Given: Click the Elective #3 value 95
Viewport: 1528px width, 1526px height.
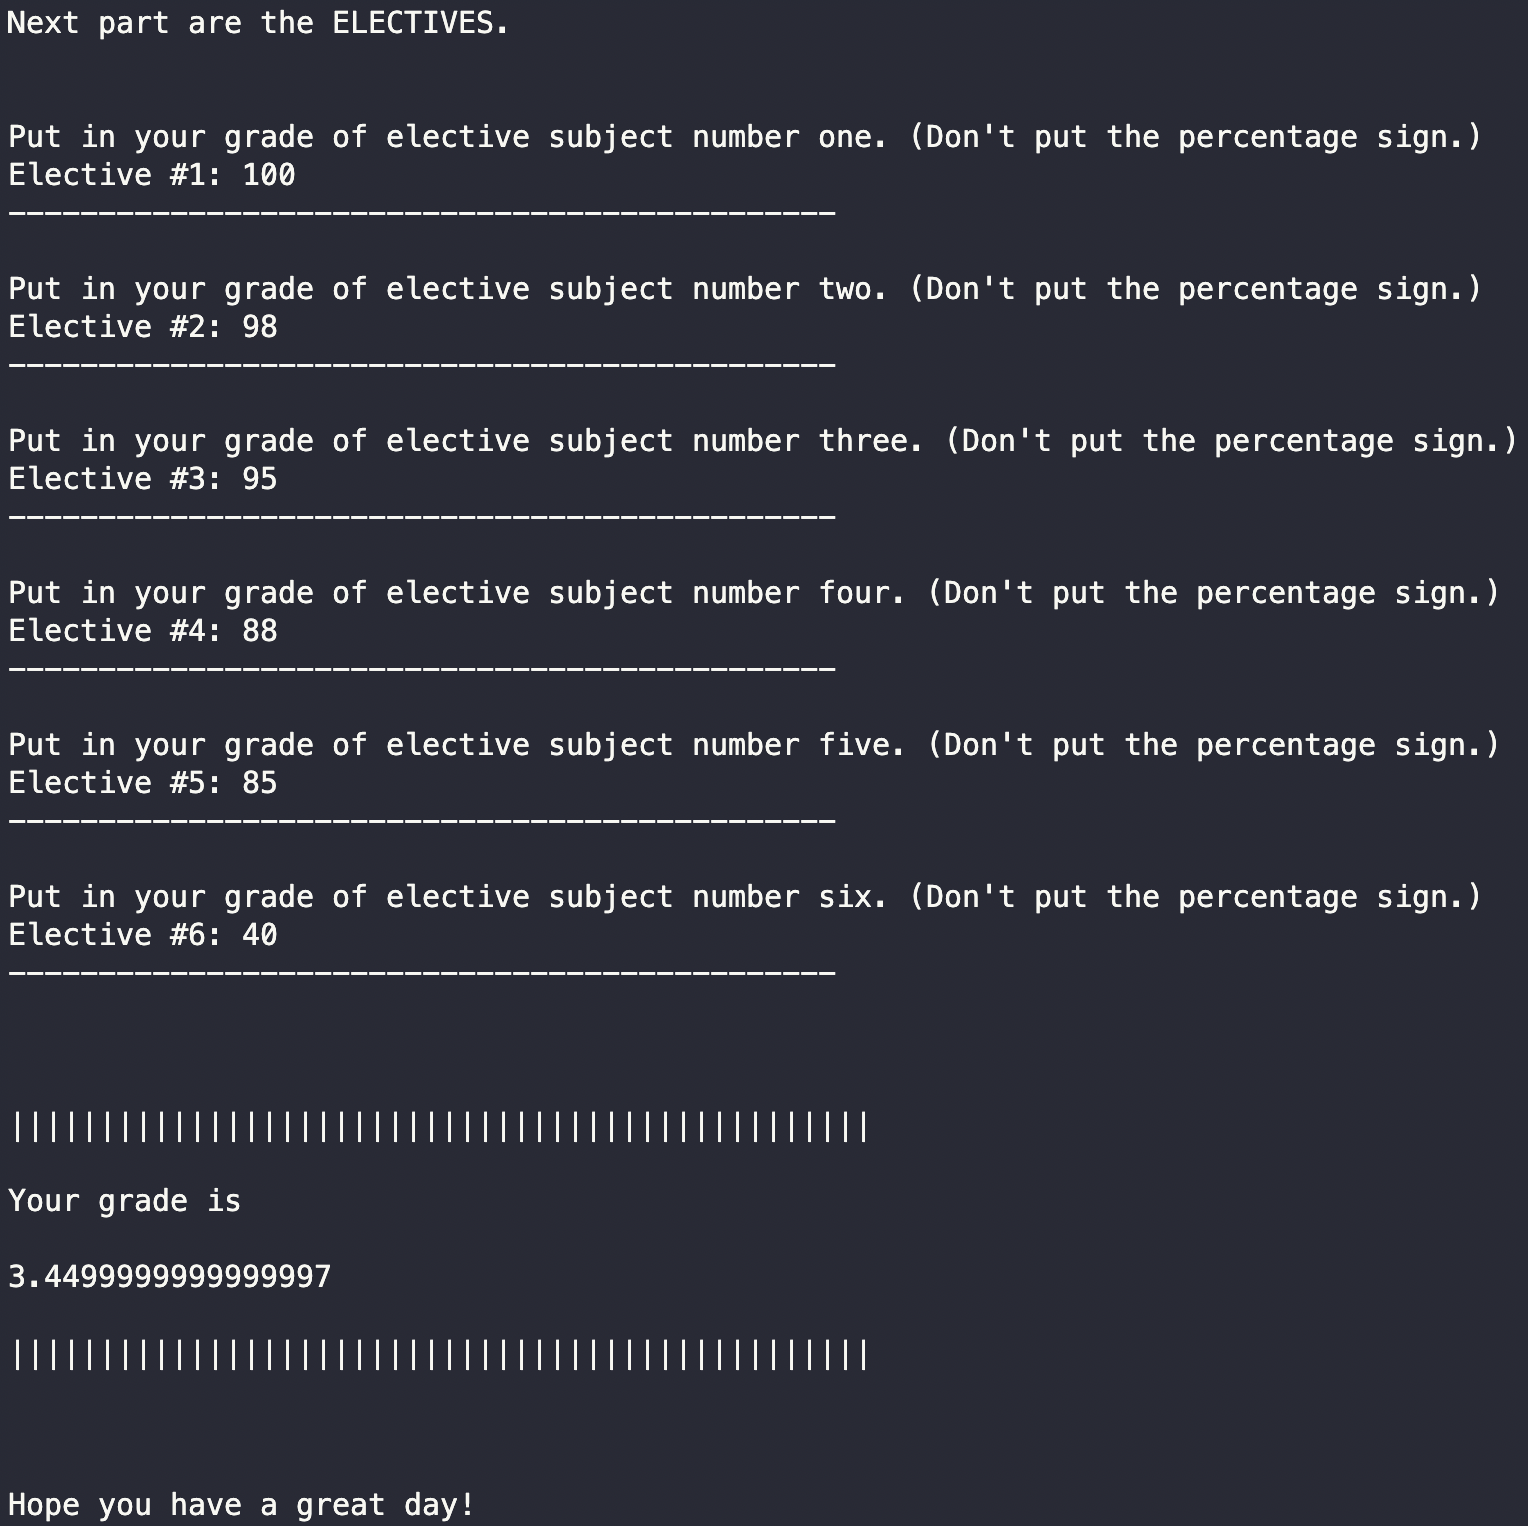Looking at the screenshot, I should pyautogui.click(x=260, y=479).
